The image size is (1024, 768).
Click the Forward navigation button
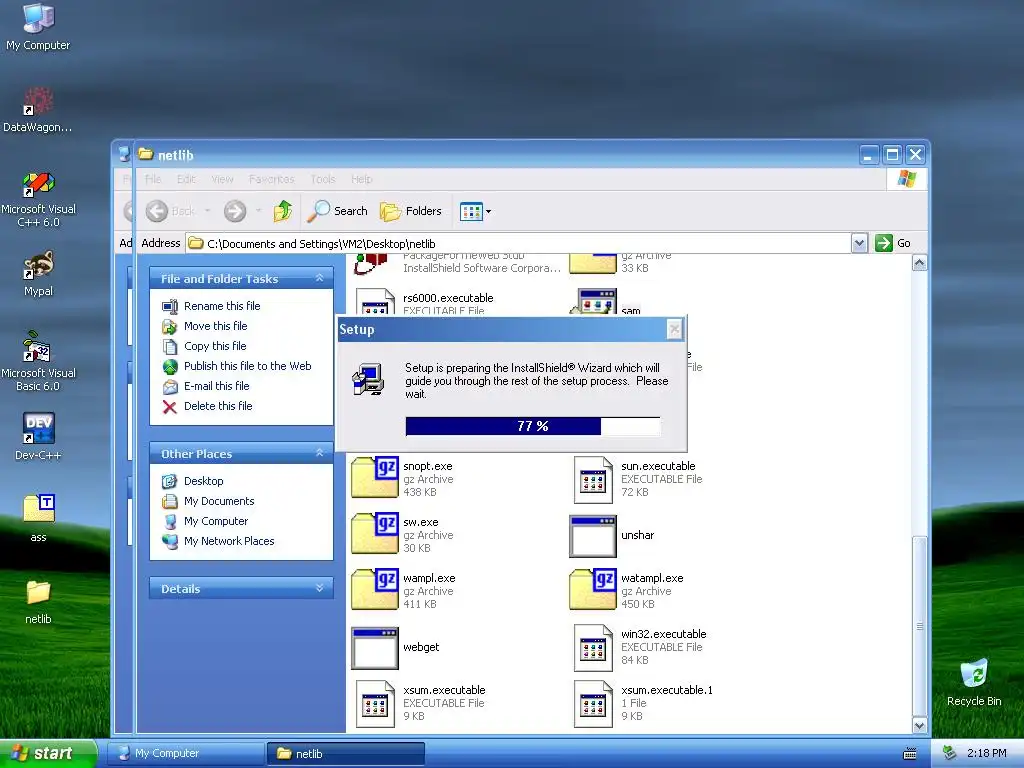pos(235,211)
